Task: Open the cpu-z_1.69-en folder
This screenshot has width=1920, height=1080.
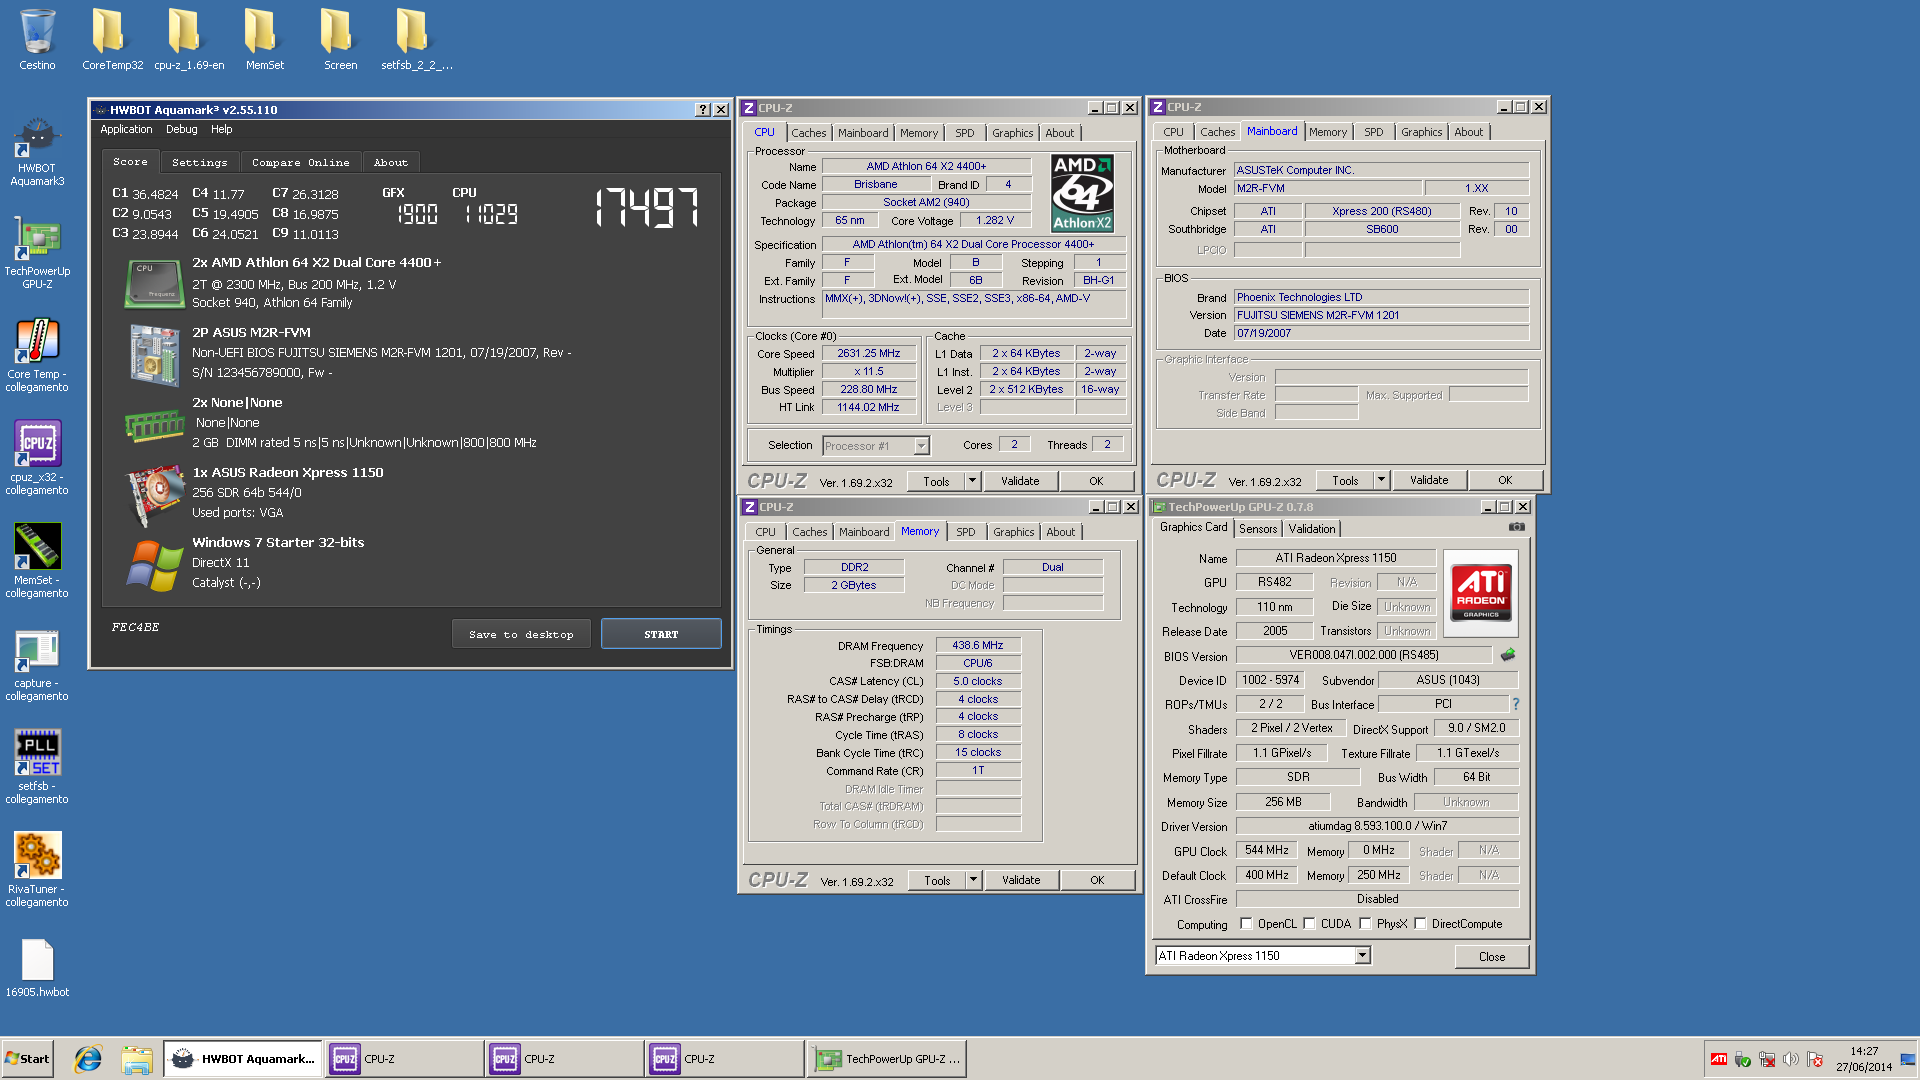Action: pos(189,40)
